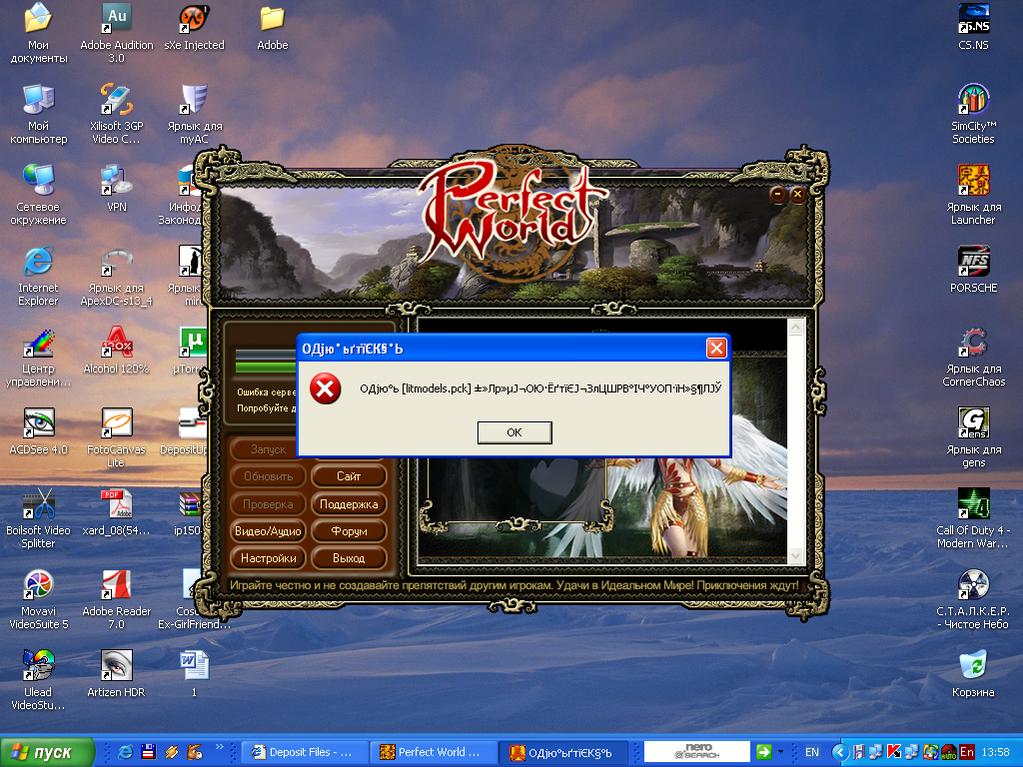Select Adobe Audition 3.0 desktop icon
1023x767 pixels.
click(x=116, y=33)
